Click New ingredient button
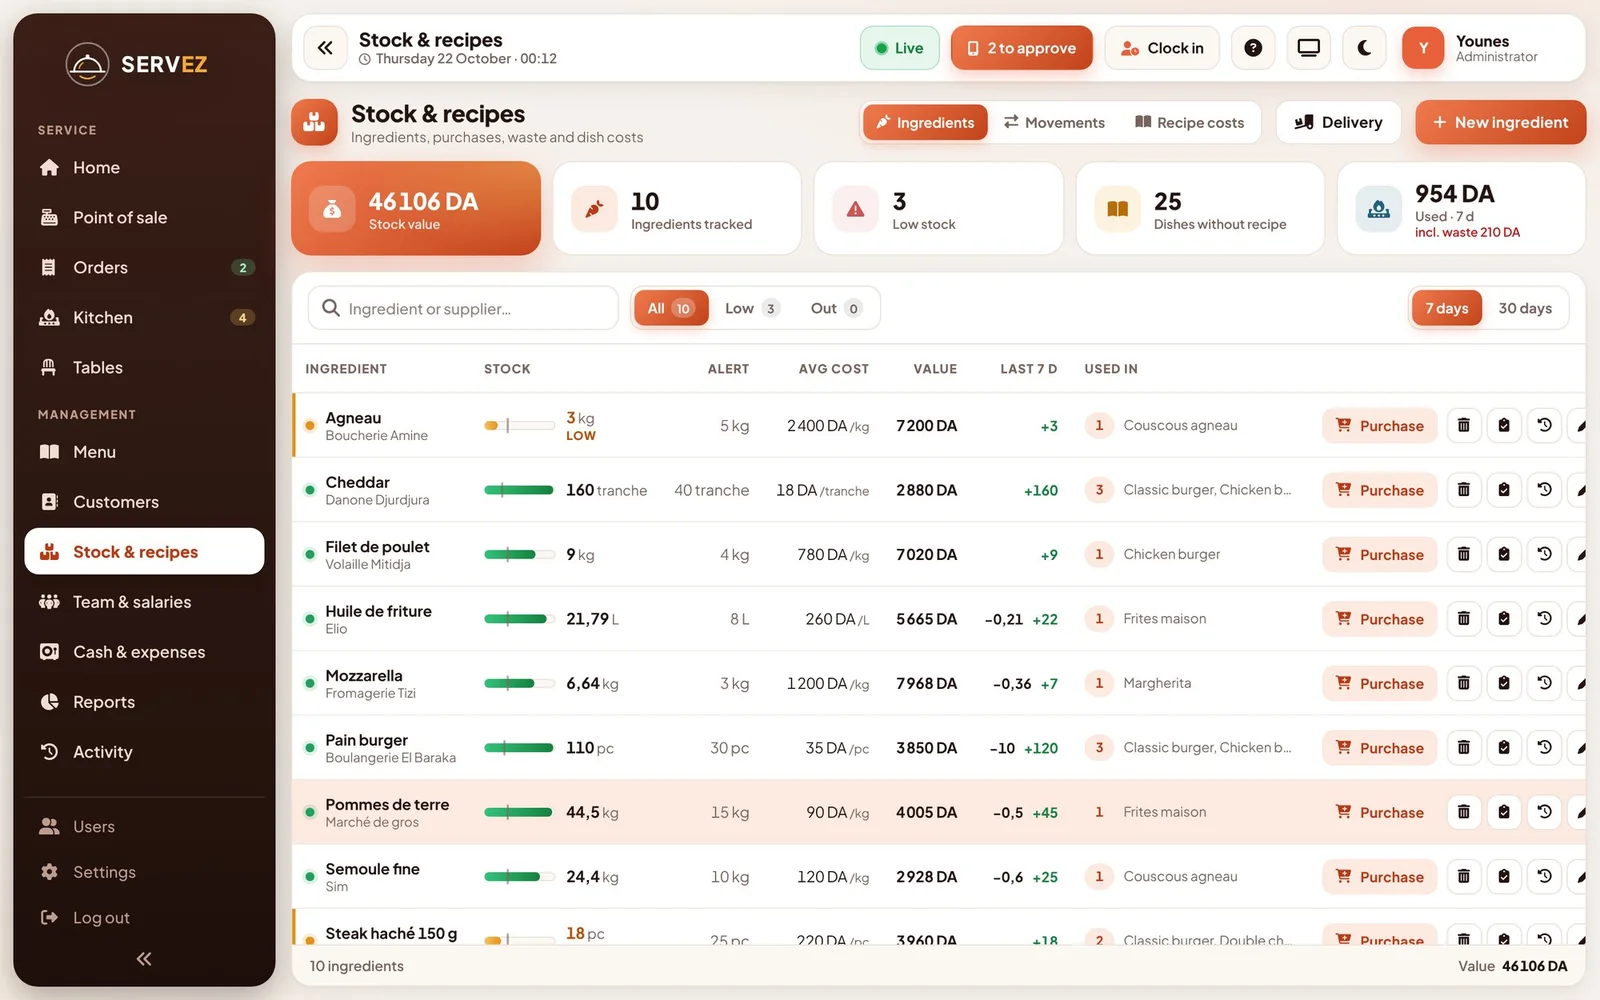 [1500, 122]
